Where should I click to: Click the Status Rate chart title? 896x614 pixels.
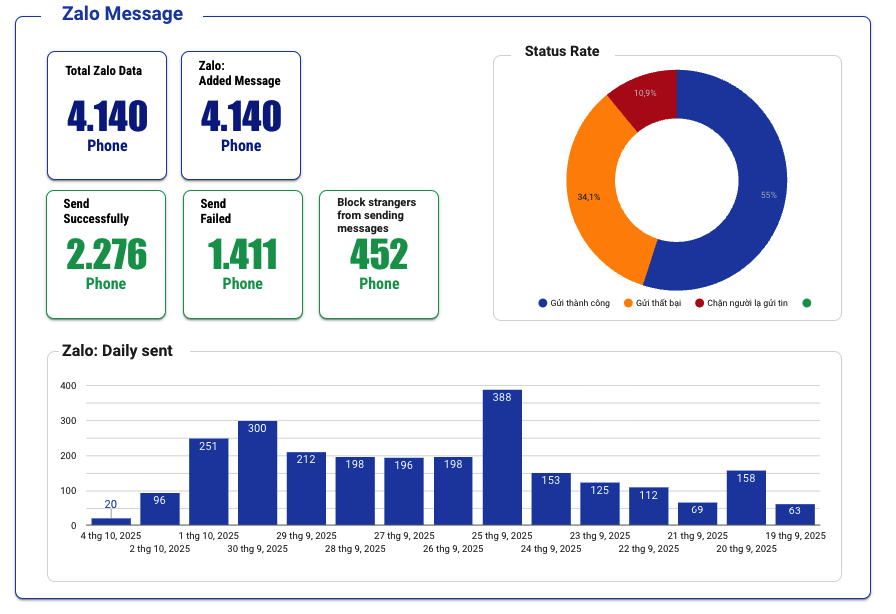pyautogui.click(x=561, y=51)
